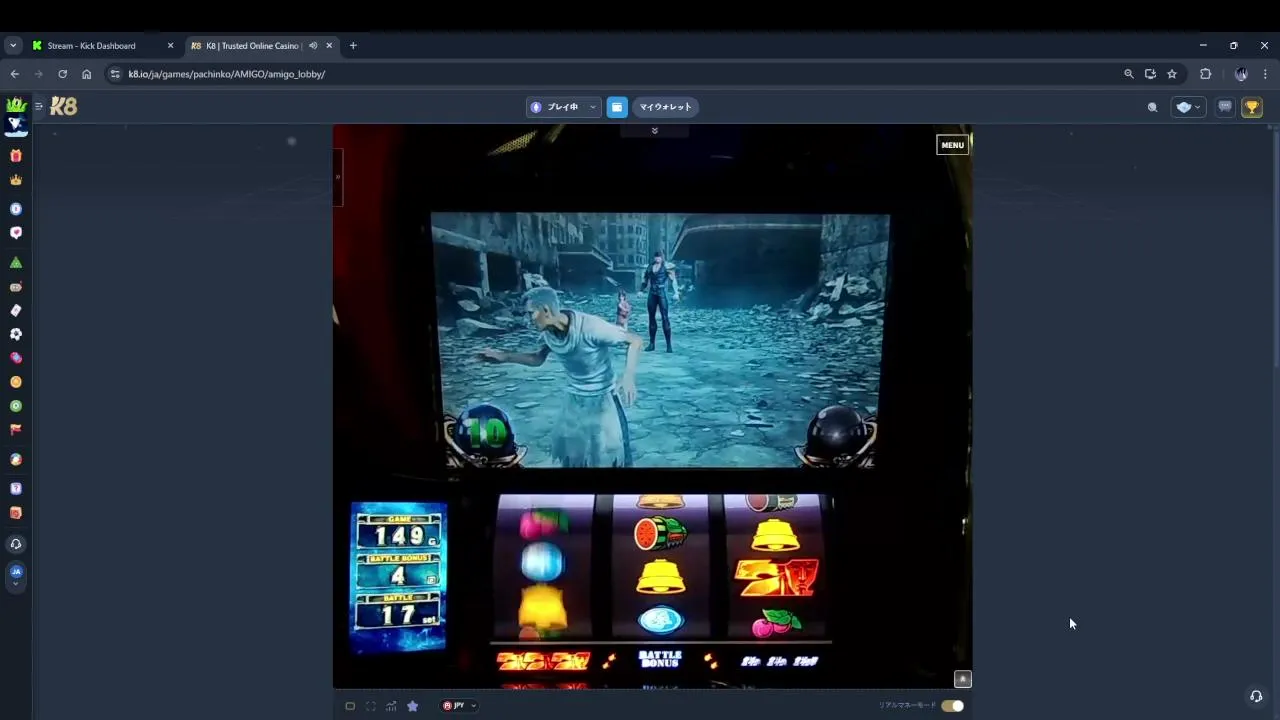Screen dimensions: 1280x720
Task: Mute the K8 tab audio icon
Action: click(x=313, y=46)
